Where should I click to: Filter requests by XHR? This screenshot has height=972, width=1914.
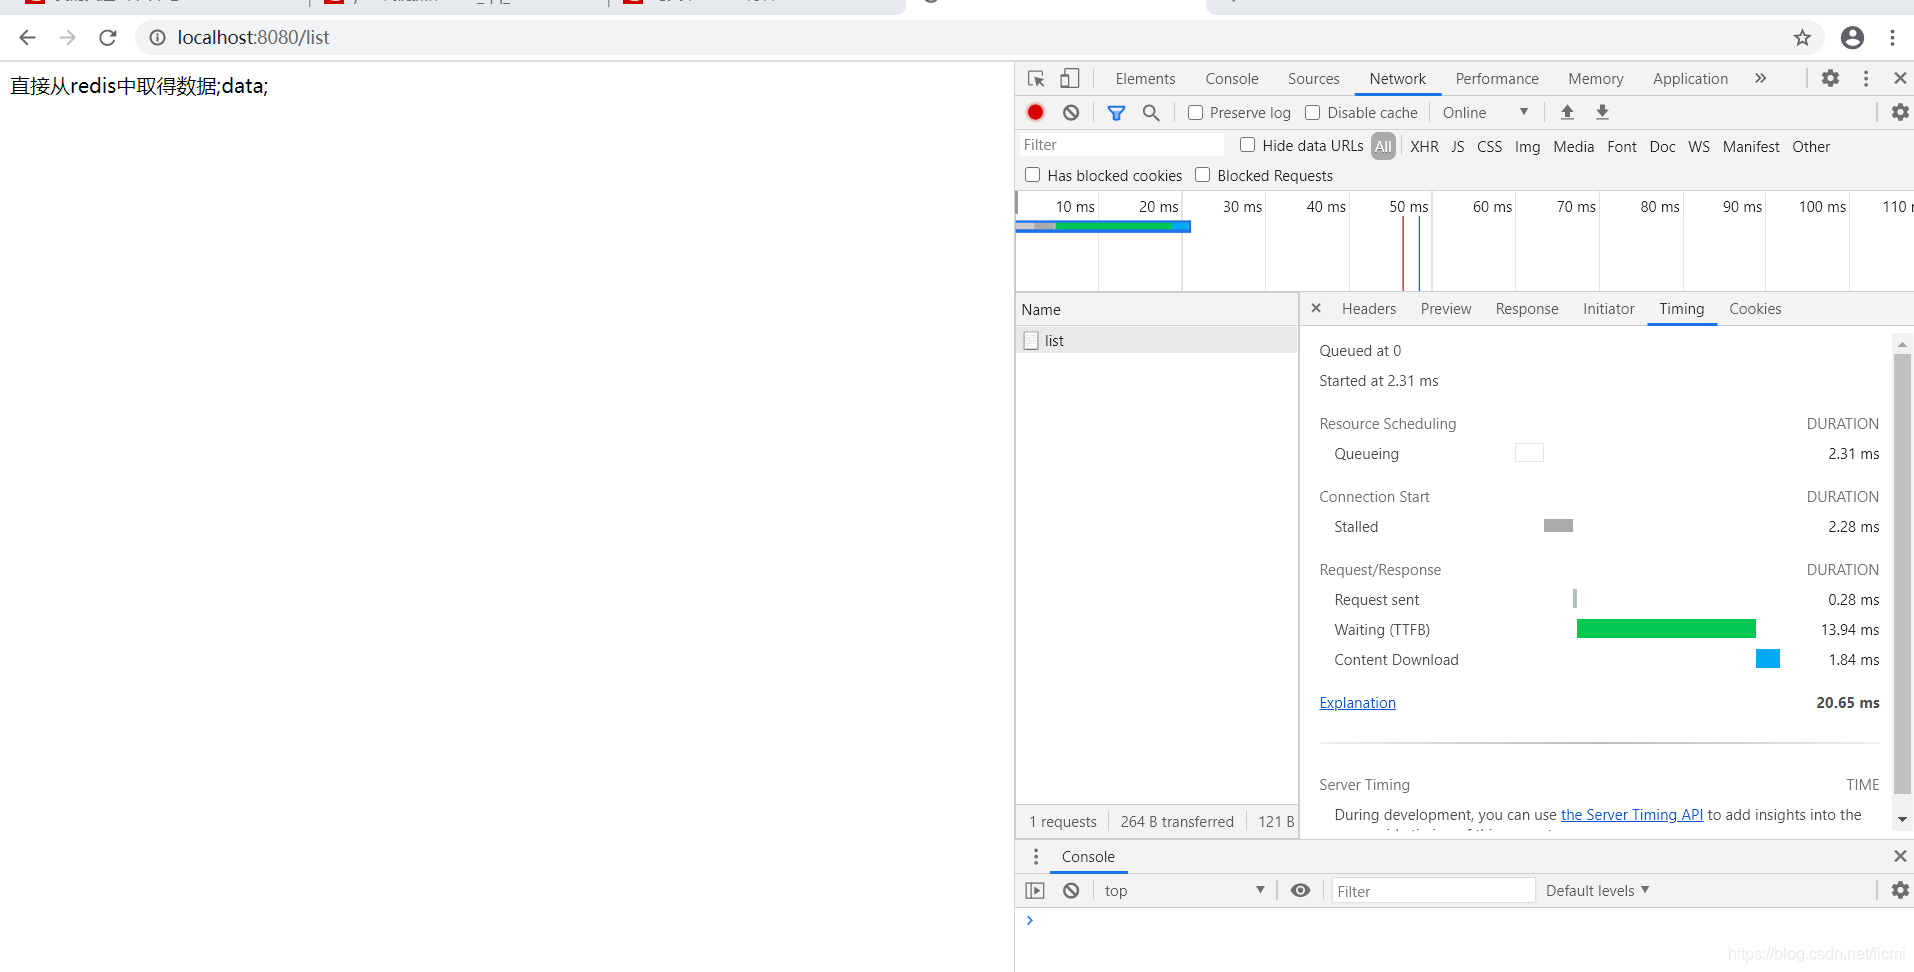tap(1424, 147)
